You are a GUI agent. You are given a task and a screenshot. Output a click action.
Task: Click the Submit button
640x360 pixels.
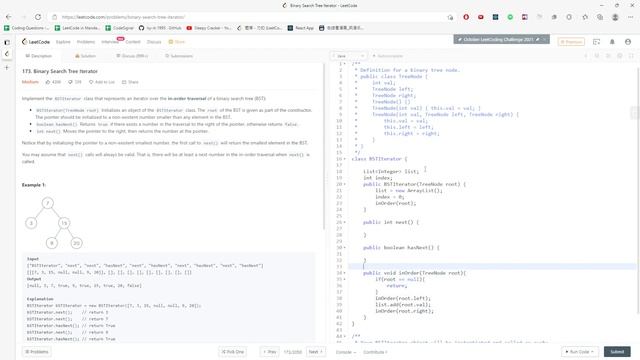tap(617, 351)
